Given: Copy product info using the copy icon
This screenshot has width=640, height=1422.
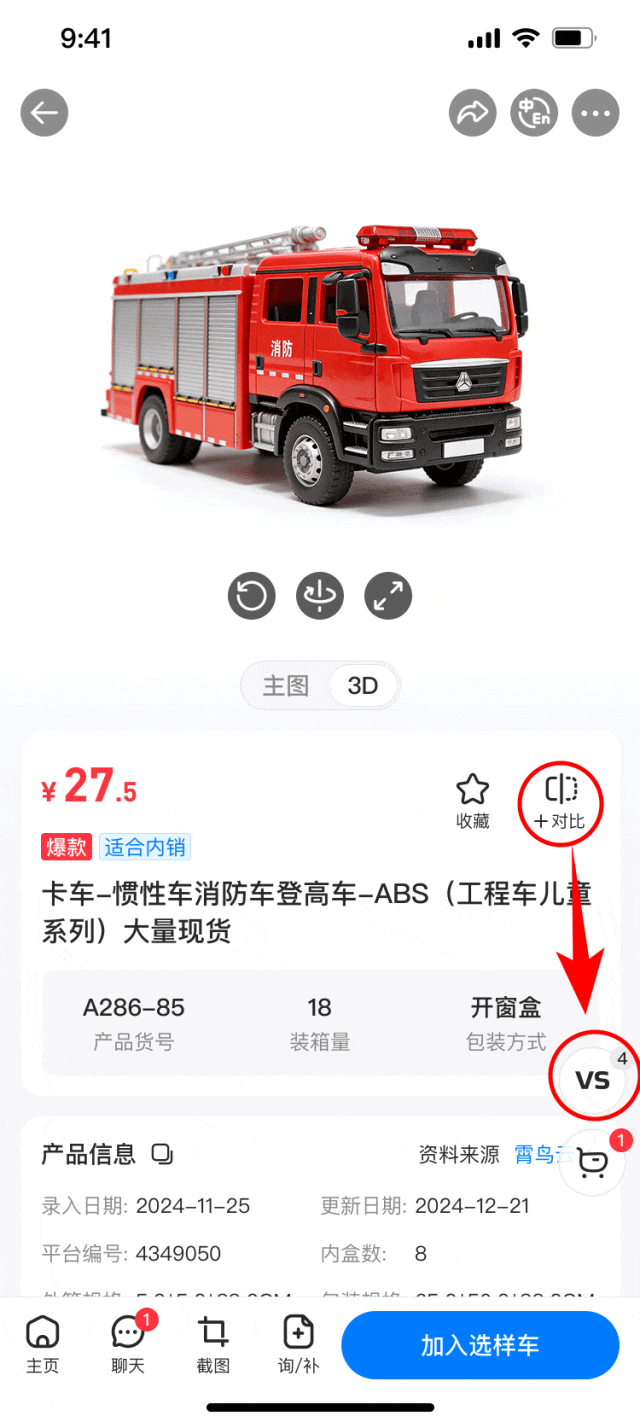Looking at the screenshot, I should pos(161,1154).
